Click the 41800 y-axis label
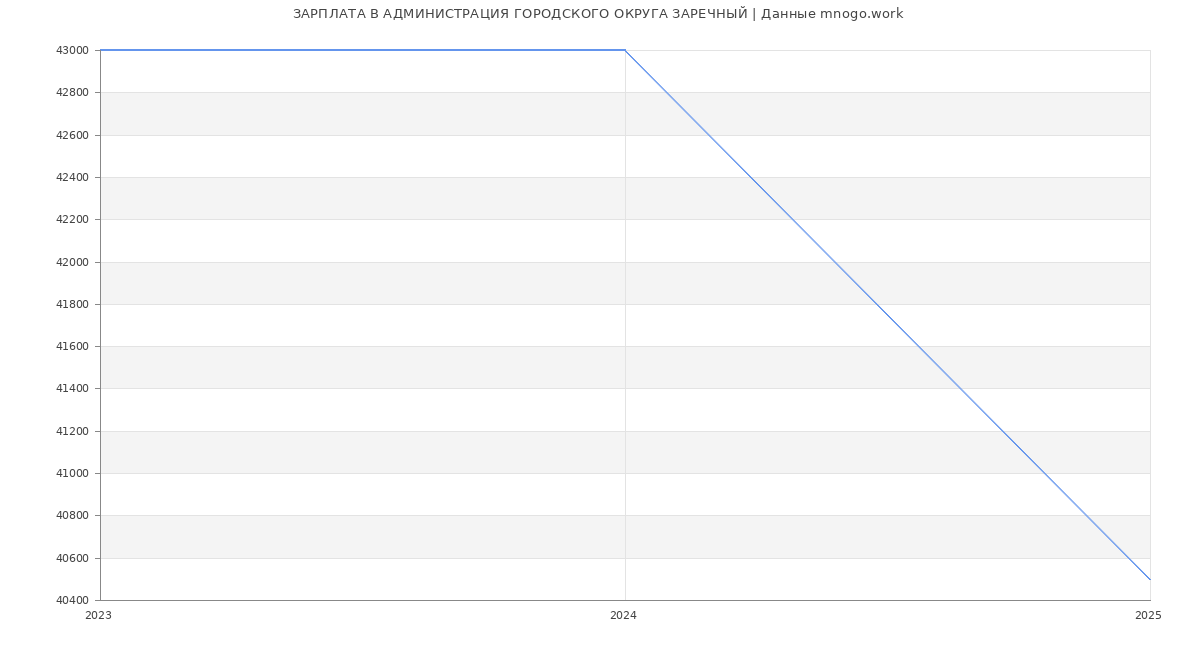This screenshot has width=1200, height=650. tap(73, 305)
